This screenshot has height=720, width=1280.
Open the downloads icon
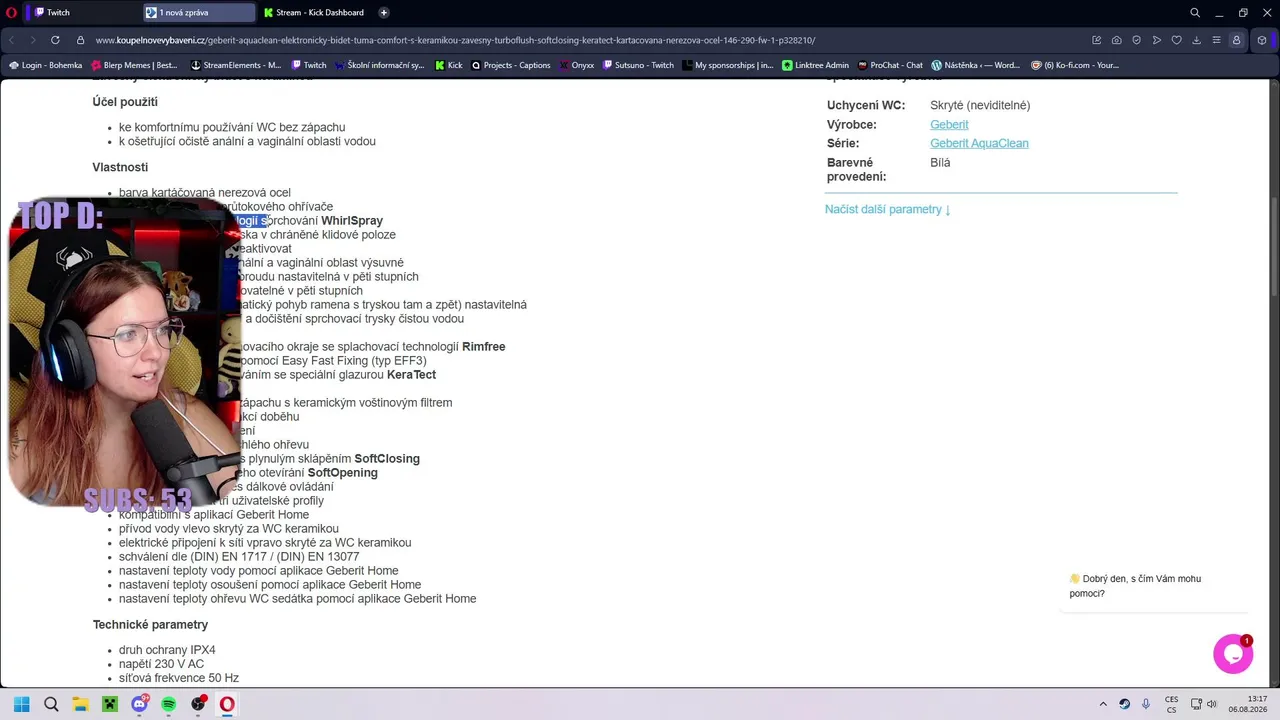tap(1197, 40)
